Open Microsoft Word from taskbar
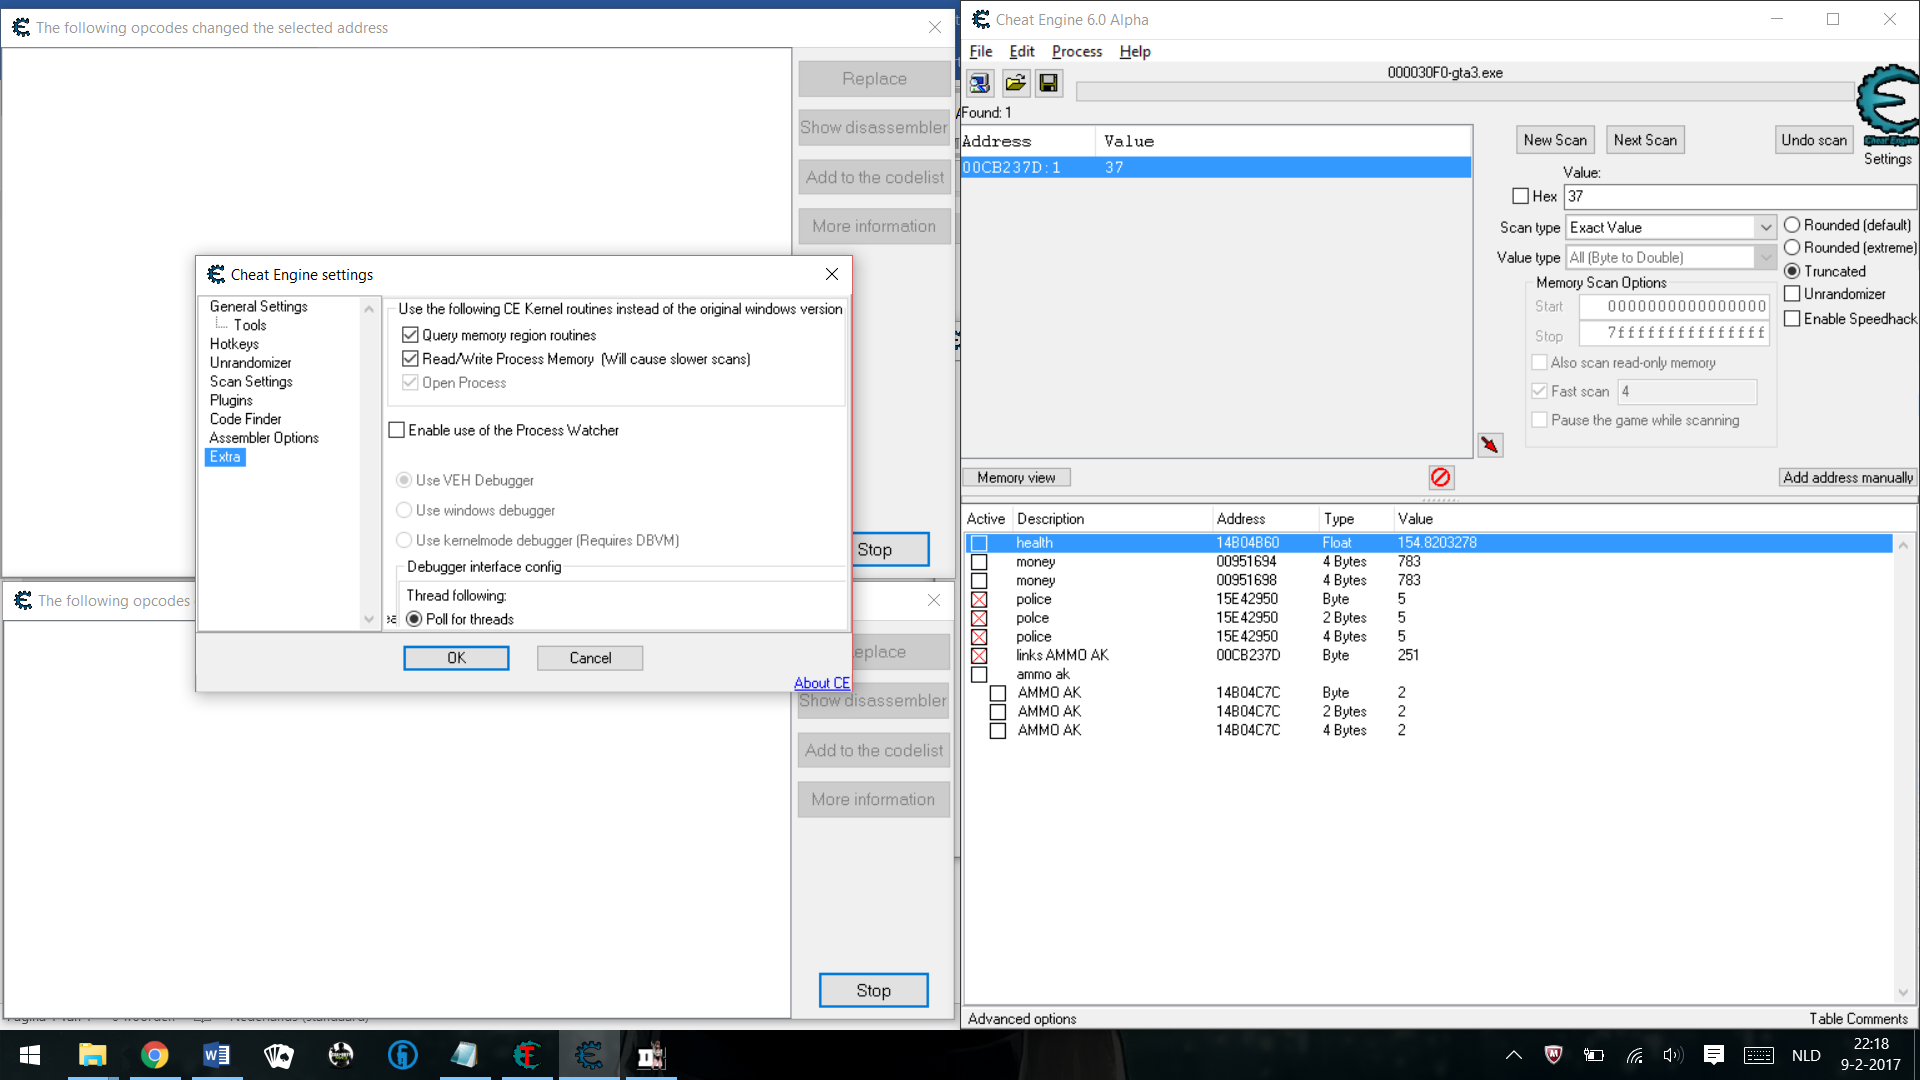The height and width of the screenshot is (1080, 1920). point(216,1055)
